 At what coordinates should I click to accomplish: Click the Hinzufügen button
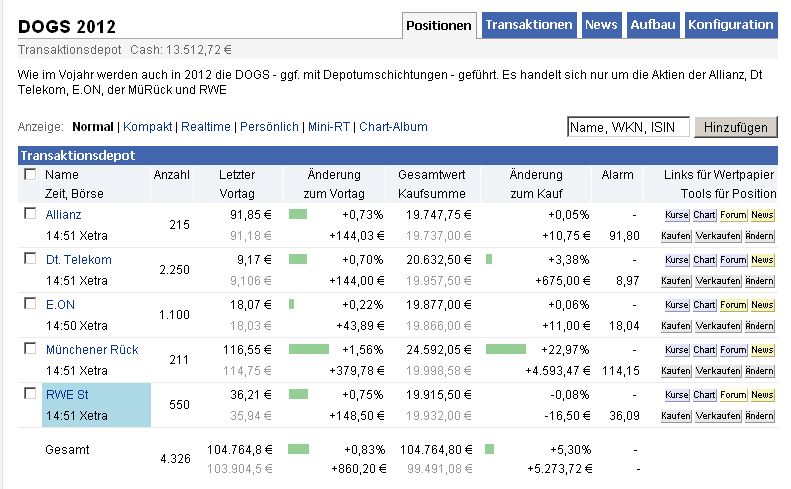point(736,127)
